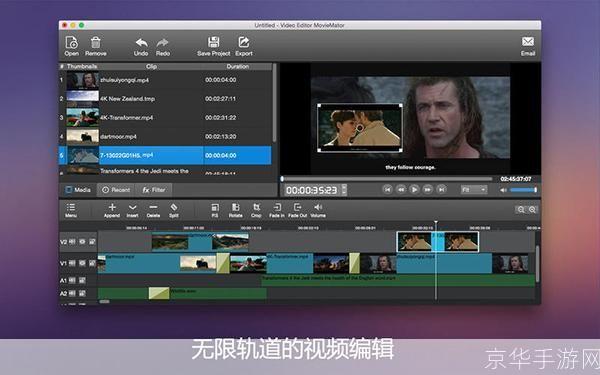The height and width of the screenshot is (375, 600).
Task: Lock the V1 track
Action: click(92, 263)
